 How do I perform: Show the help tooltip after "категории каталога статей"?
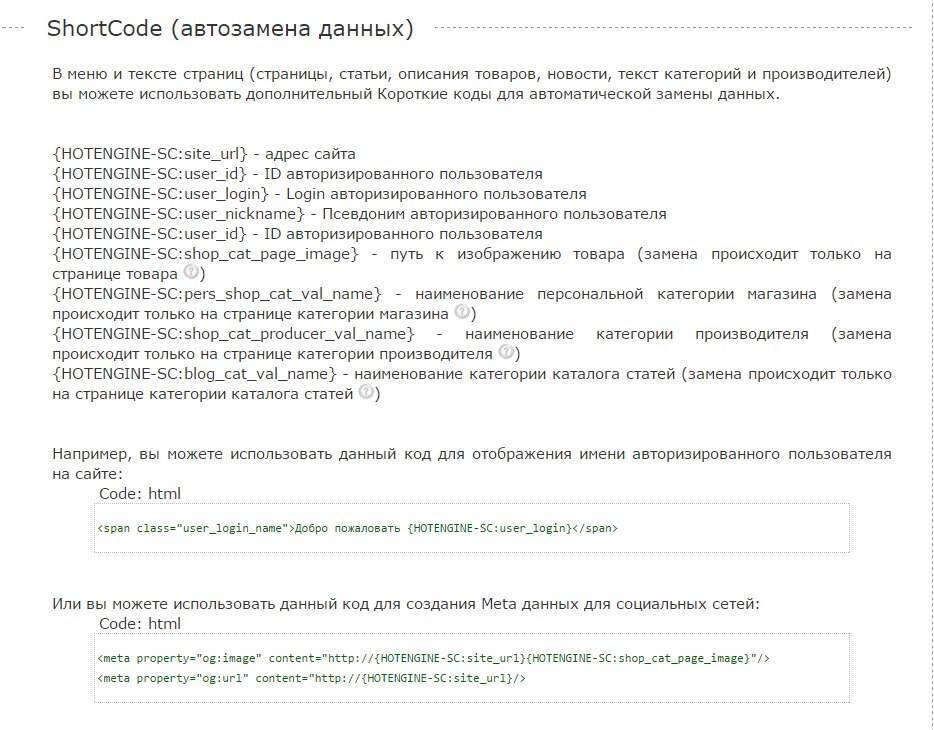coord(366,392)
